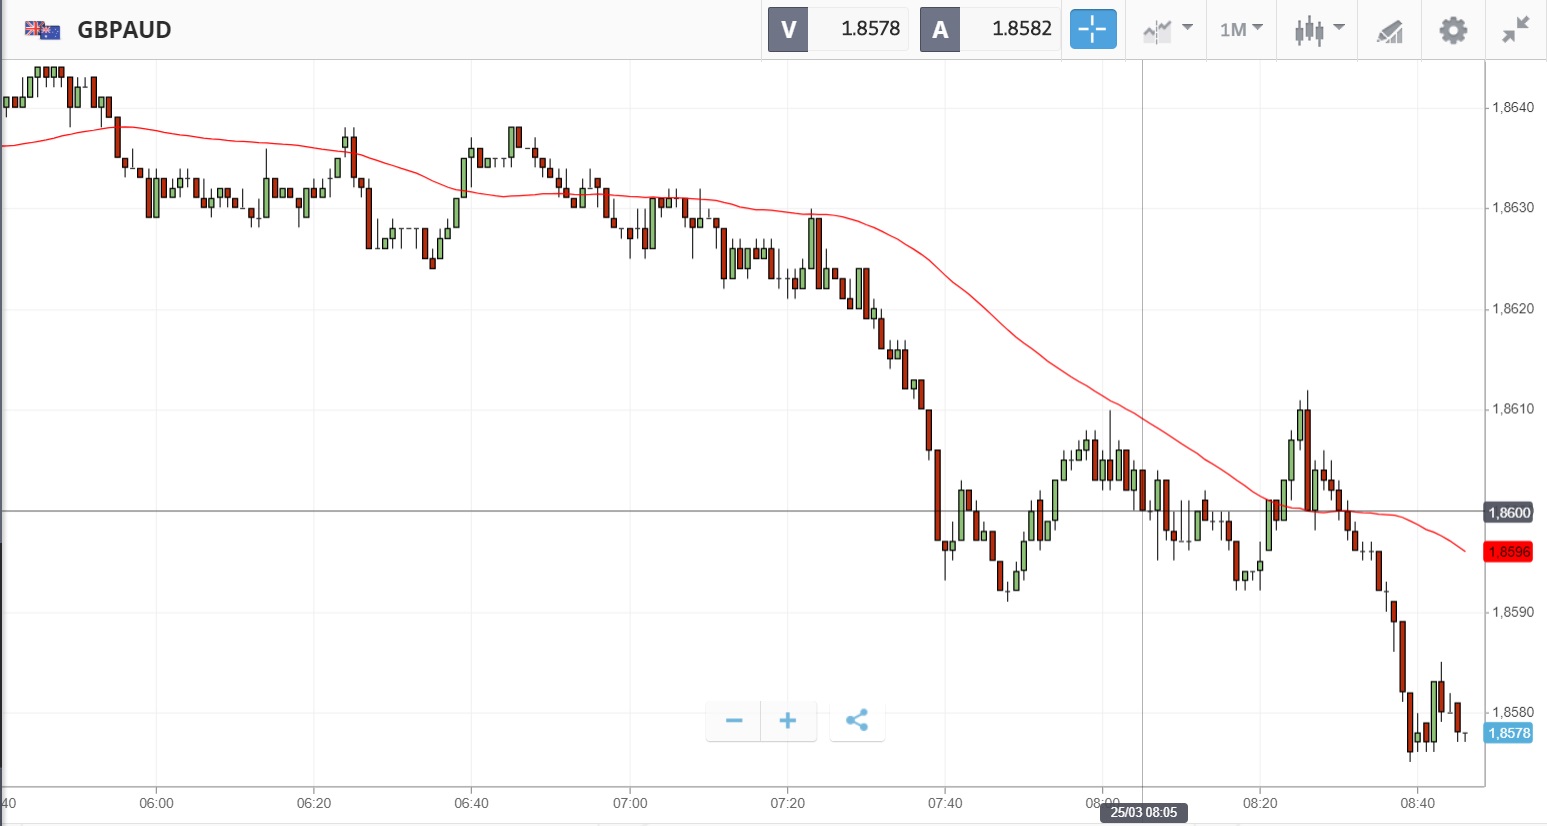Click the blue 1.8578 current price tag

[1508, 733]
